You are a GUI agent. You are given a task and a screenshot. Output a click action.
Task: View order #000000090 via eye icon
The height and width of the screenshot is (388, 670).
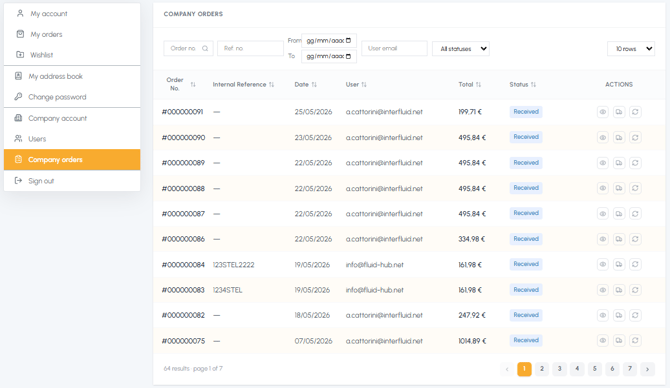(x=602, y=138)
